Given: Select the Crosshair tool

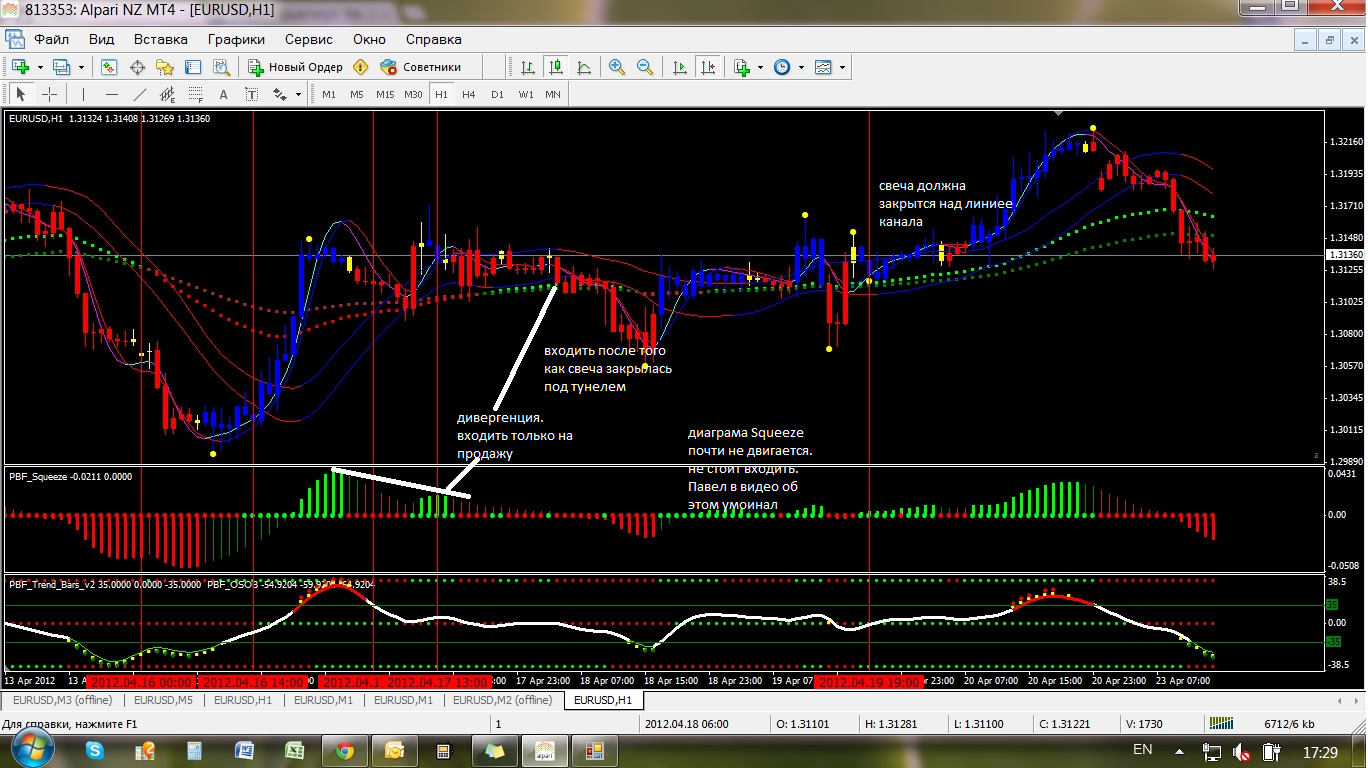Looking at the screenshot, I should (49, 94).
